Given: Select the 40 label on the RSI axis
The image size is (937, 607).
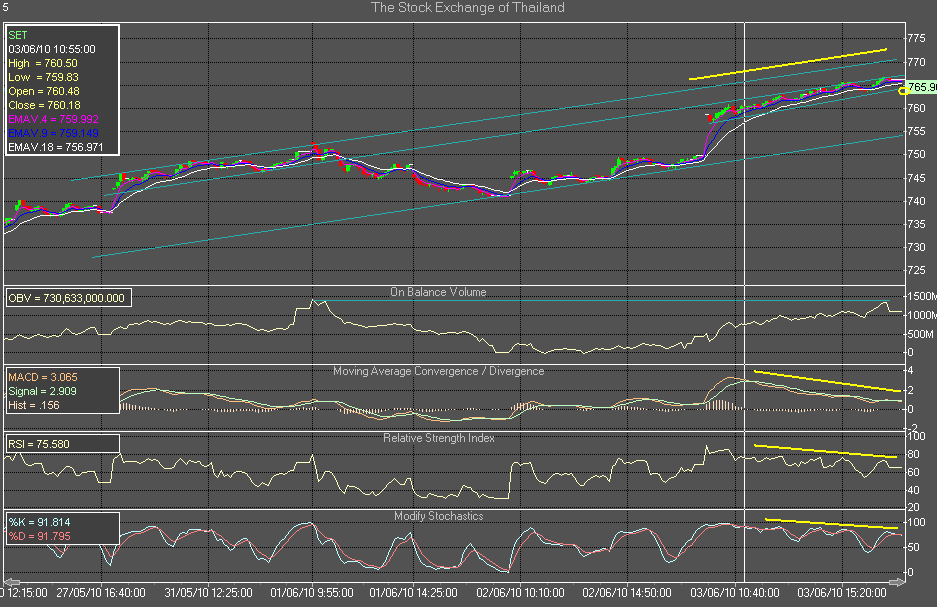Looking at the screenshot, I should pos(913,490).
